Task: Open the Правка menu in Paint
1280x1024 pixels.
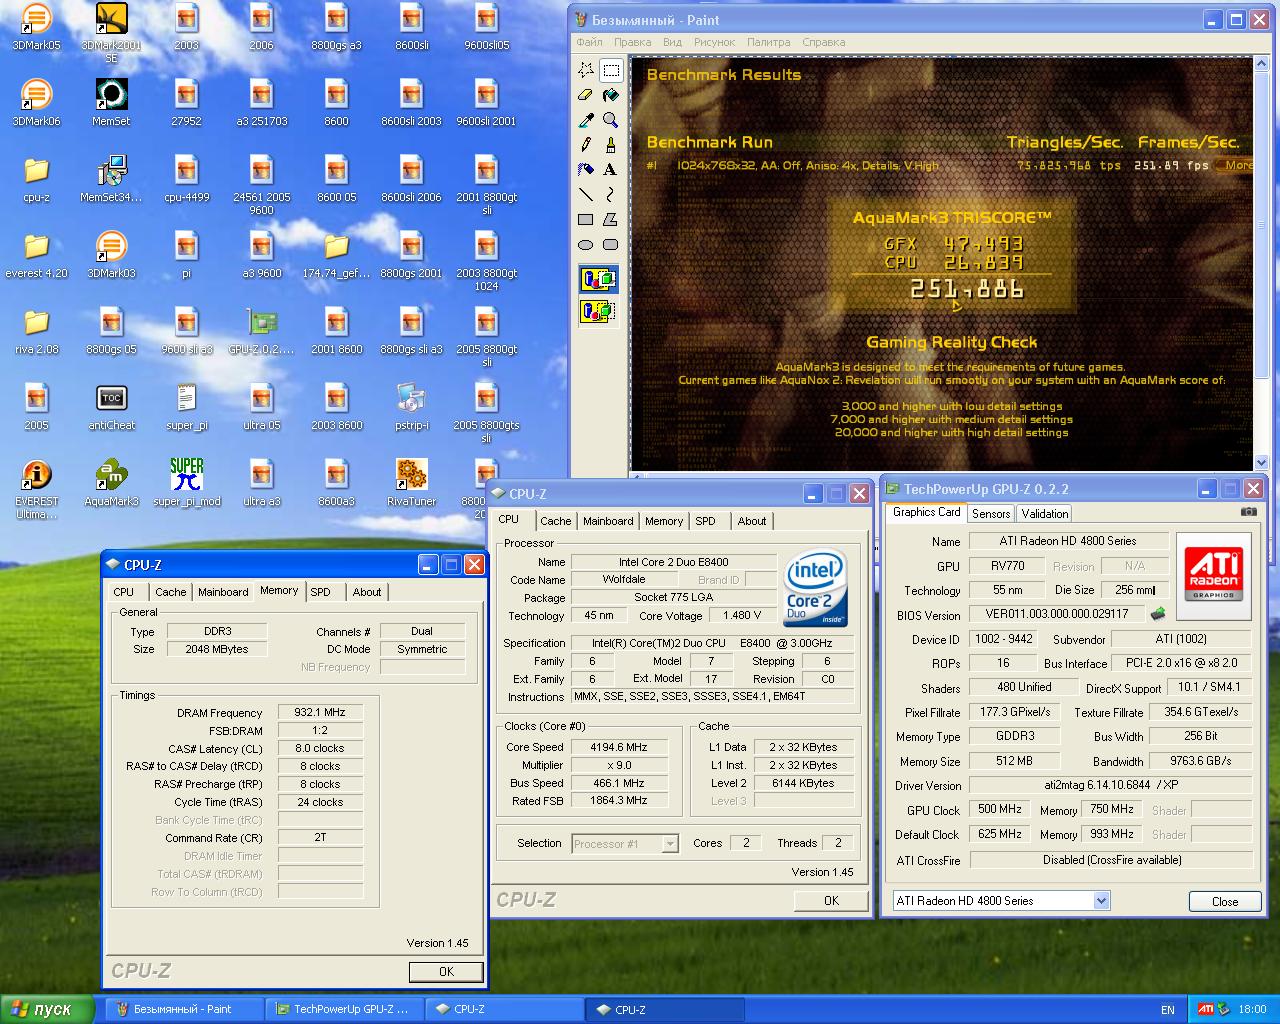Action: pos(632,42)
